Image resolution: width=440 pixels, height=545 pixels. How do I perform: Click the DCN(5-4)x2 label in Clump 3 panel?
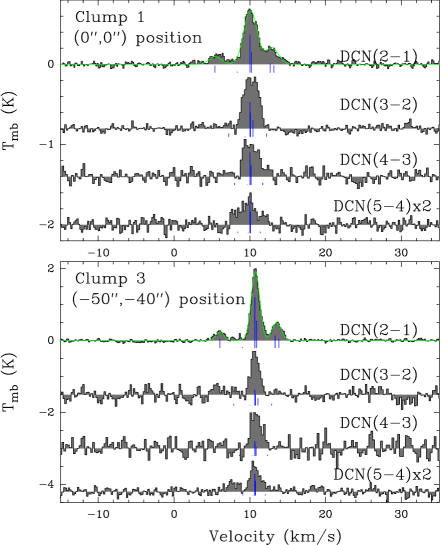(383, 474)
